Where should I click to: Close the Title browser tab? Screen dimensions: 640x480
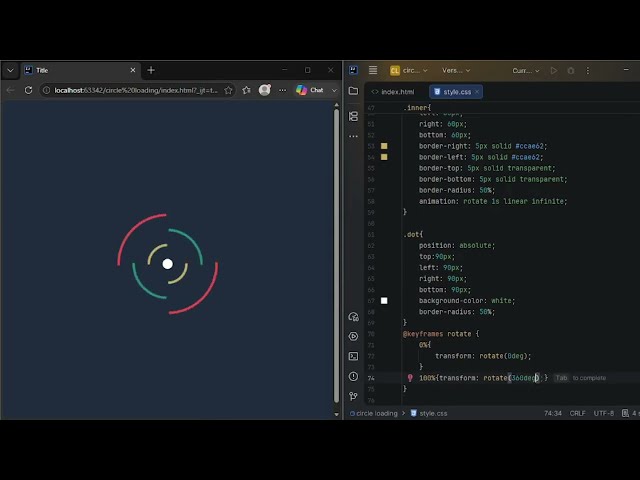pyautogui.click(x=133, y=70)
